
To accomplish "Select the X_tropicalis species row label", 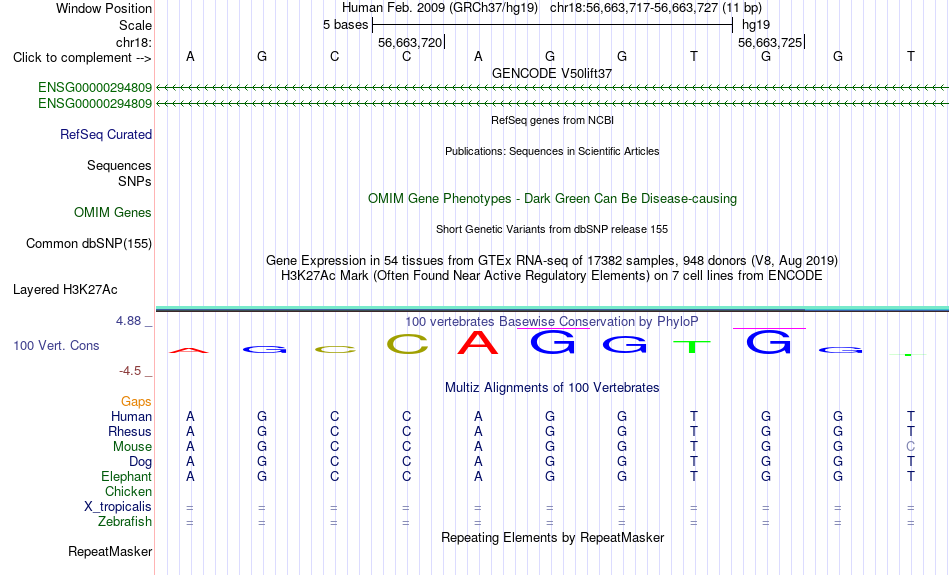I will [x=118, y=507].
